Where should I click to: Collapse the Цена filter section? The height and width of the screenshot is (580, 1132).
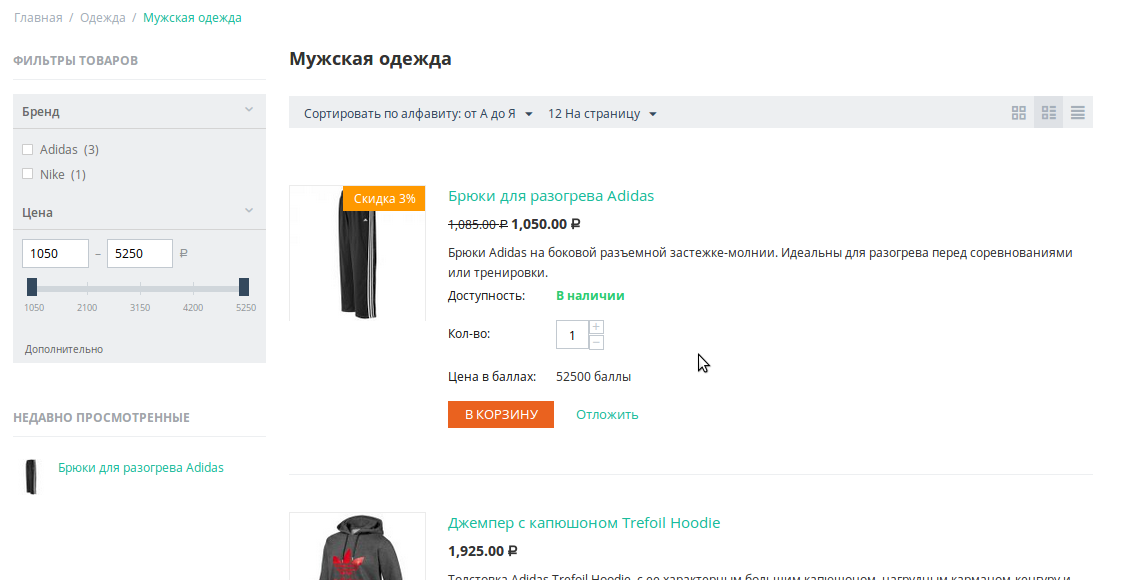pos(249,211)
